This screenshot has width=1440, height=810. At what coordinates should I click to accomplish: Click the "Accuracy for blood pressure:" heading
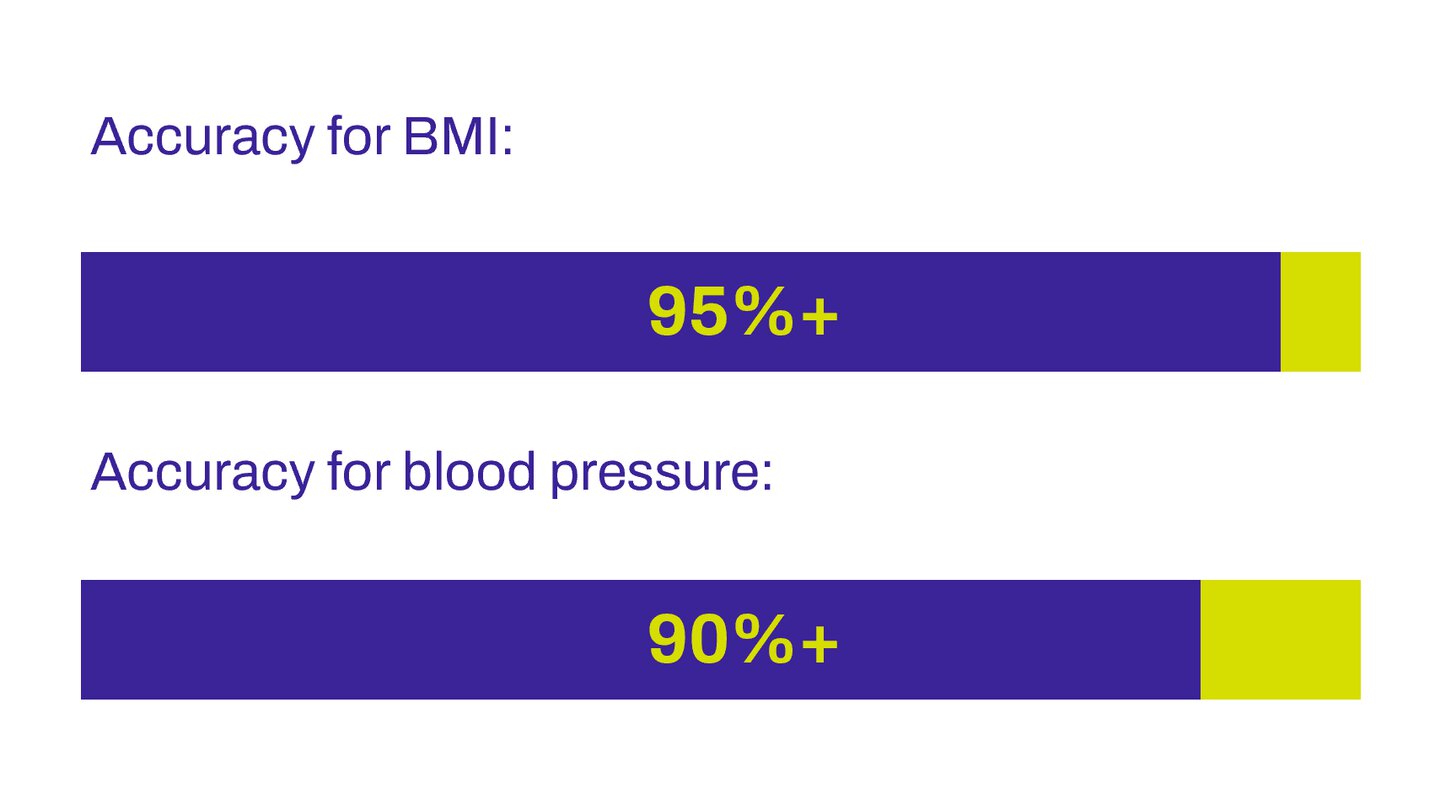pos(431,472)
